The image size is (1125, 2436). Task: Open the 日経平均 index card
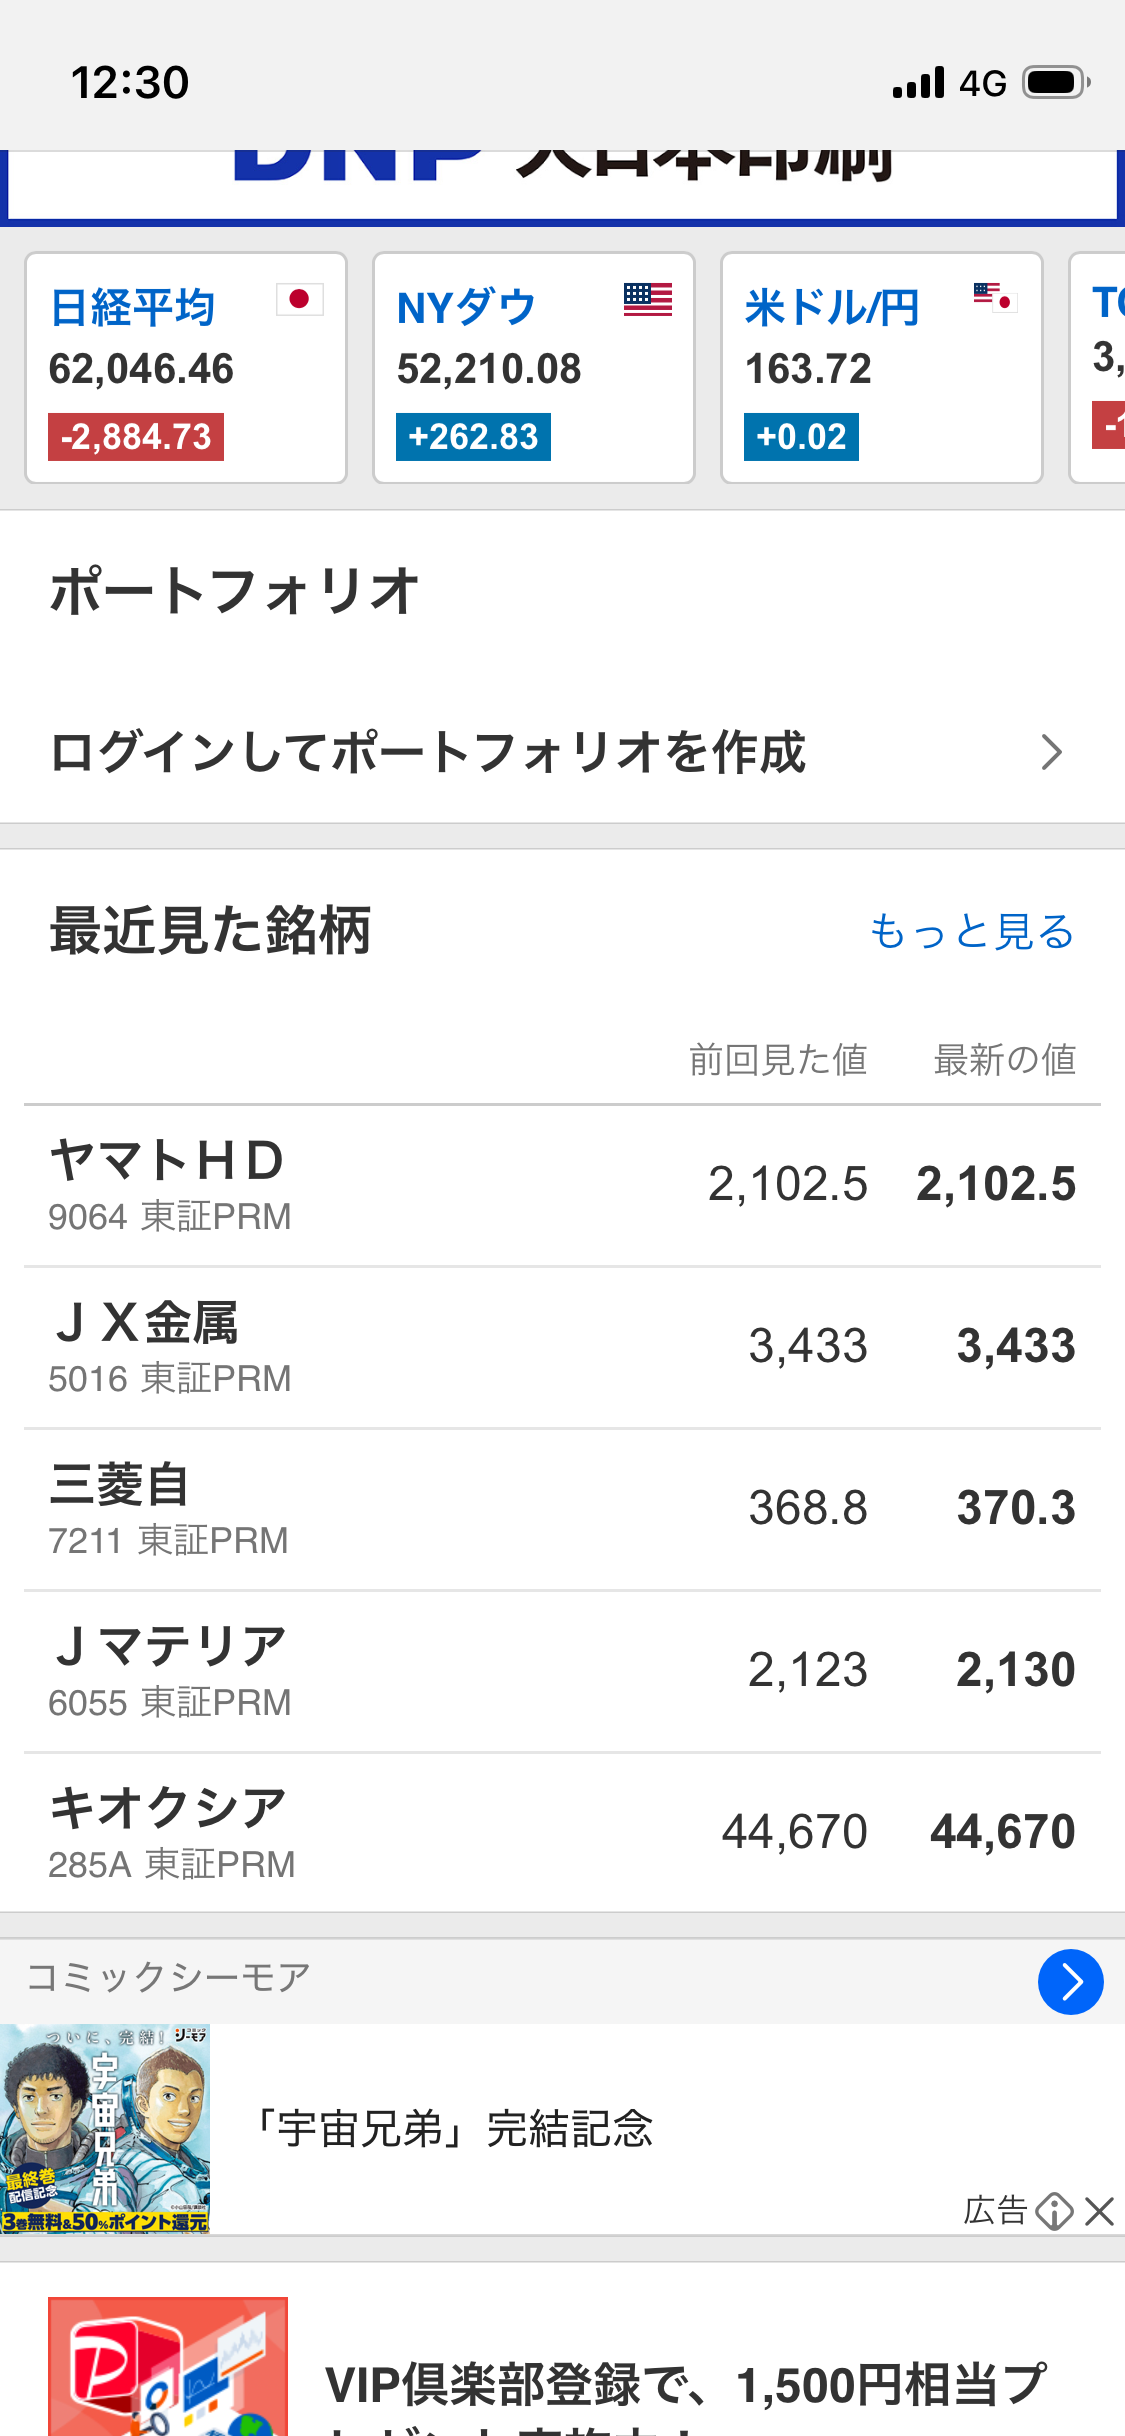point(186,368)
